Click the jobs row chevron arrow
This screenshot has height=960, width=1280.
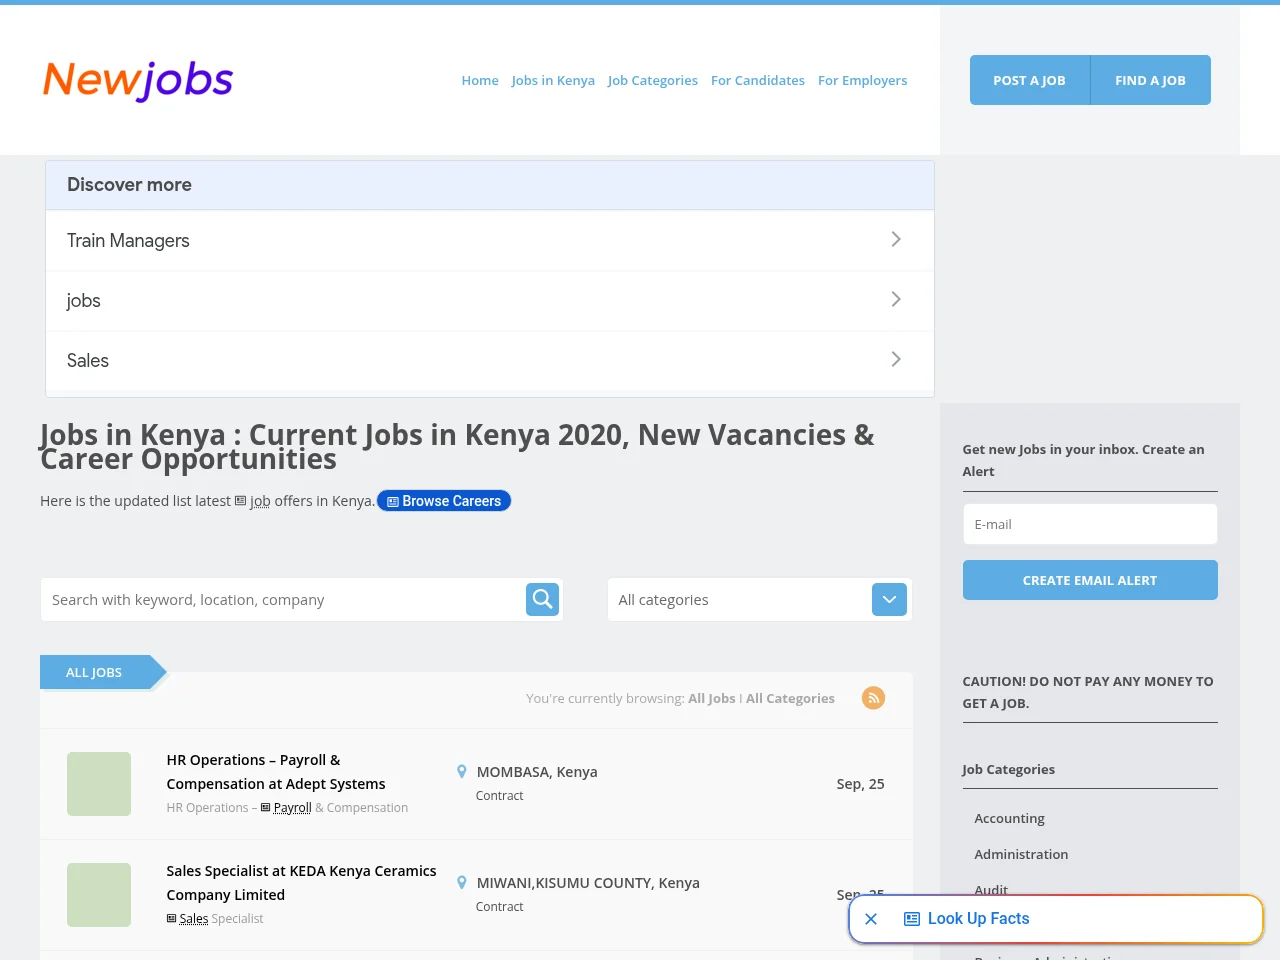click(x=896, y=299)
